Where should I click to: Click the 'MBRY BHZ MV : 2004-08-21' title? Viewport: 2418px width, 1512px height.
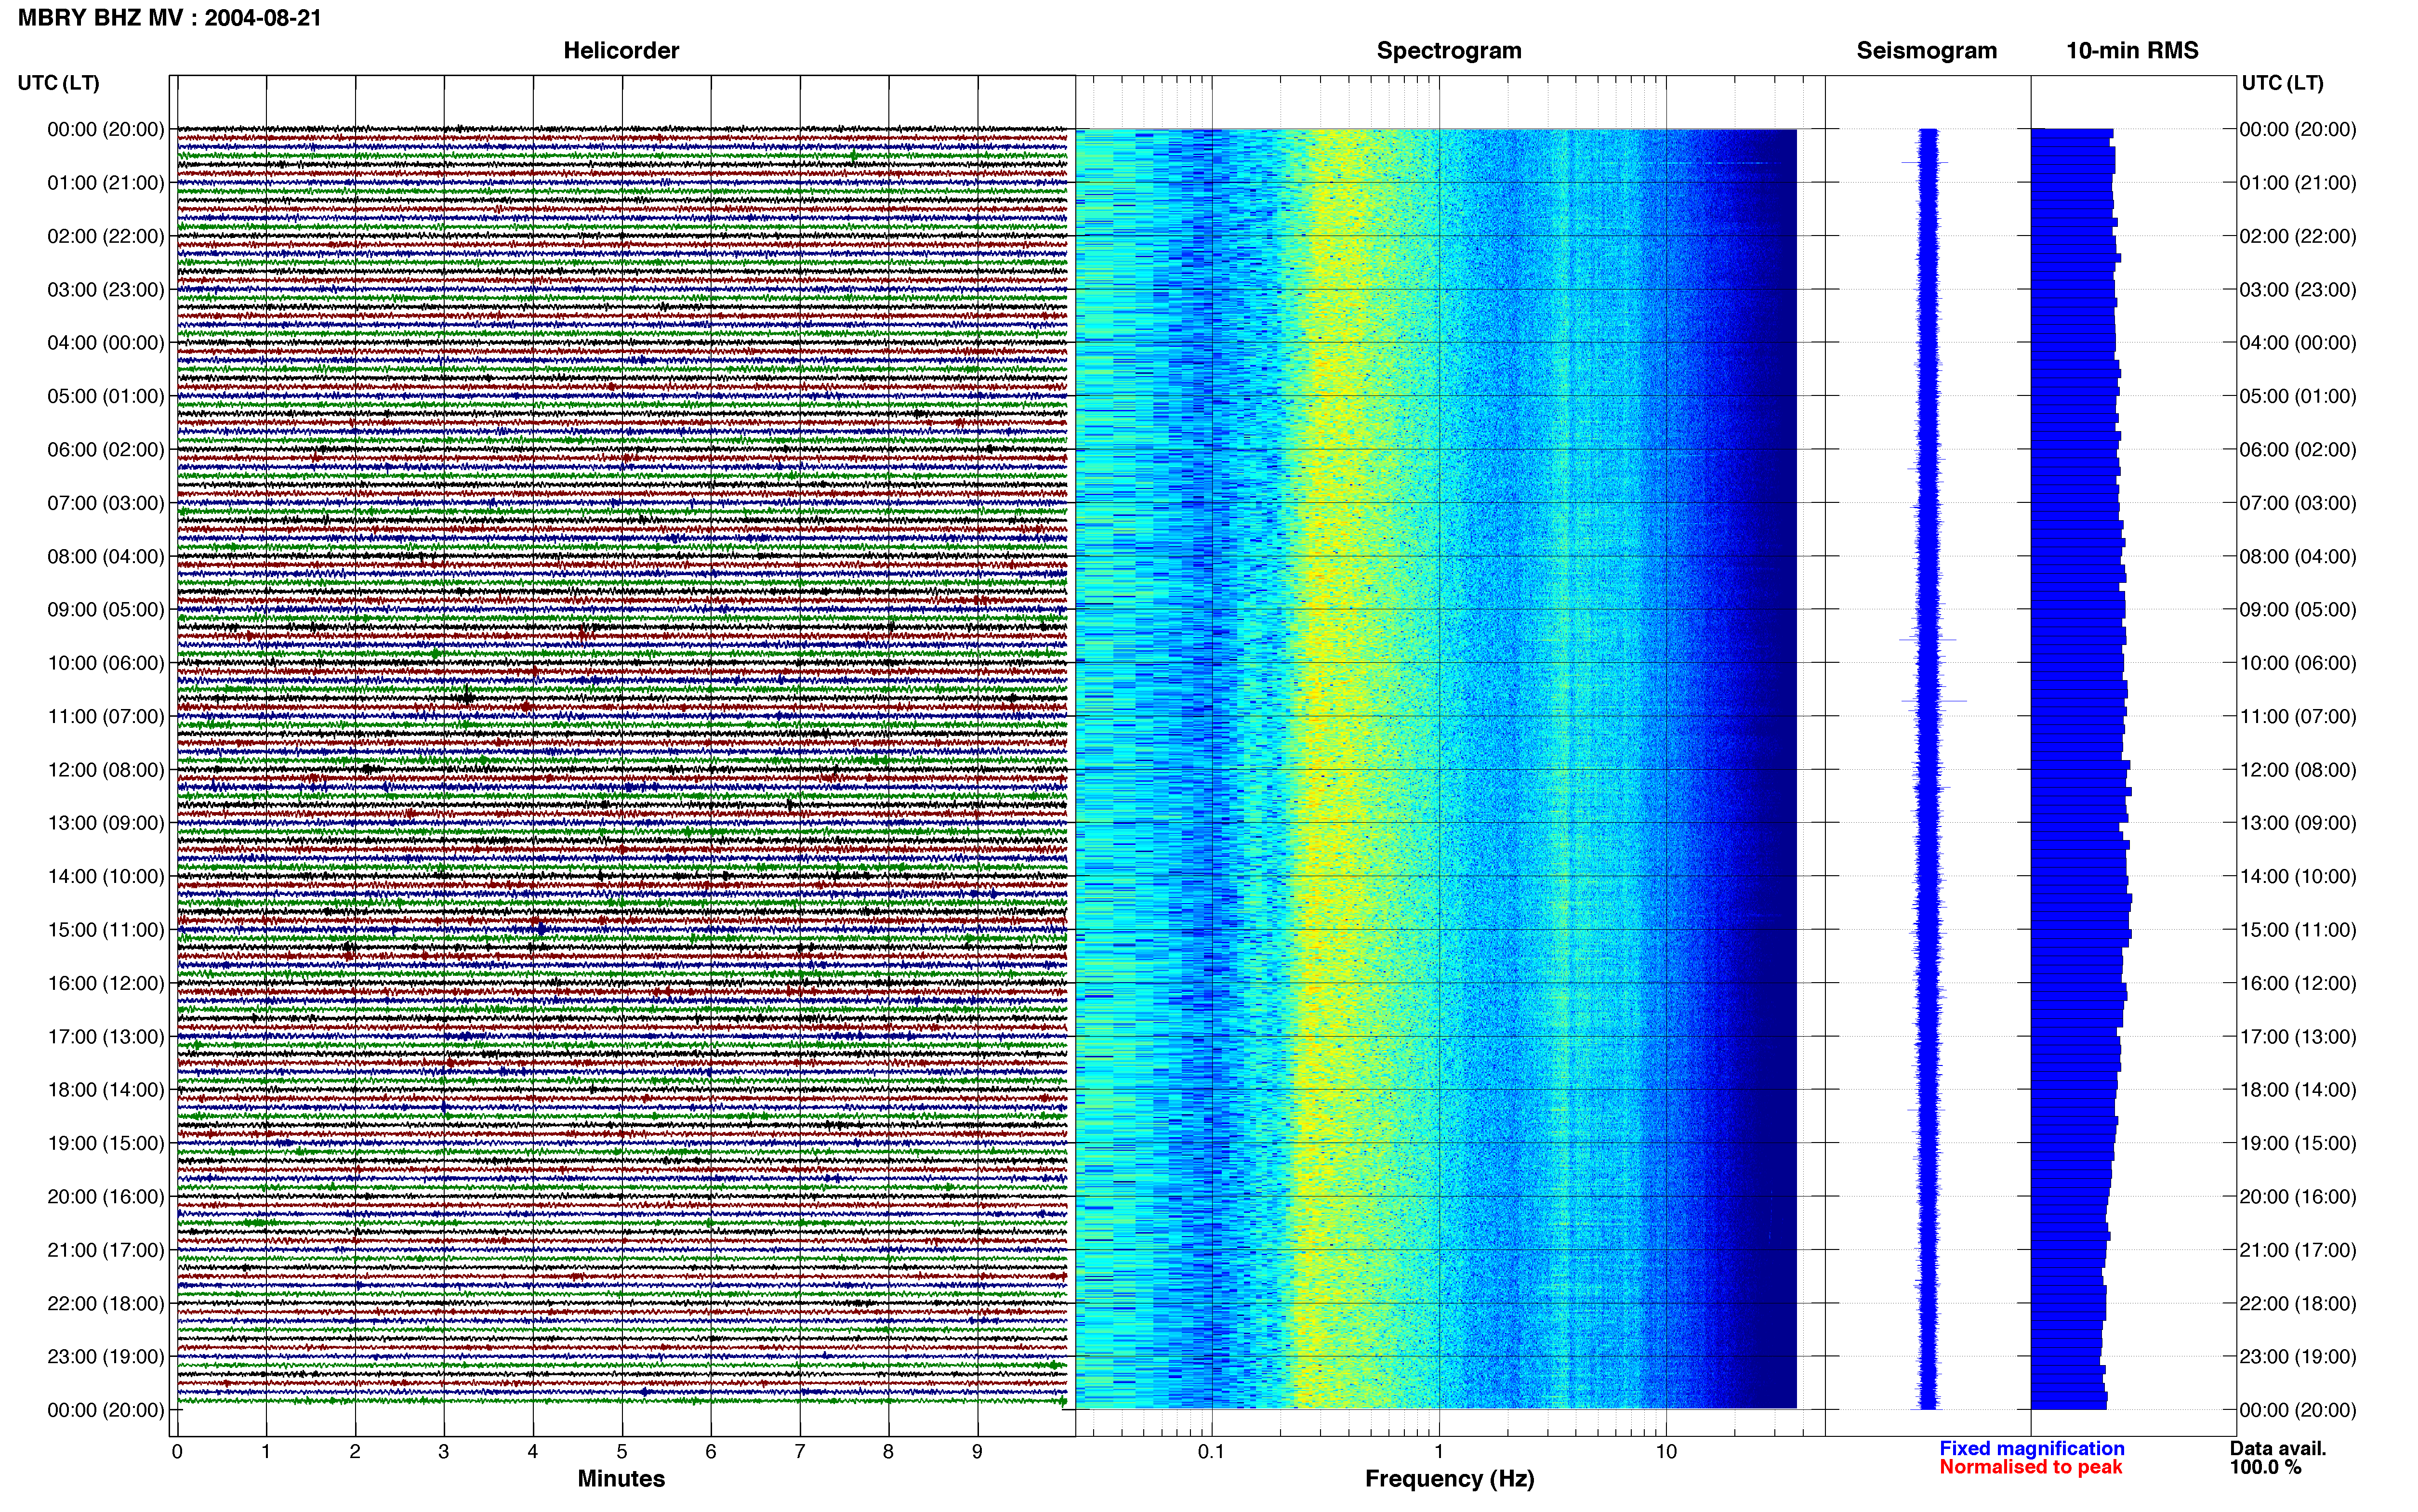tap(170, 18)
